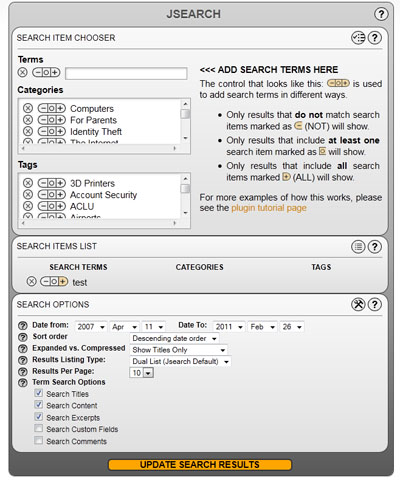Open help for Date from
Image resolution: width=400 pixels, height=480 pixels.
(x=23, y=326)
